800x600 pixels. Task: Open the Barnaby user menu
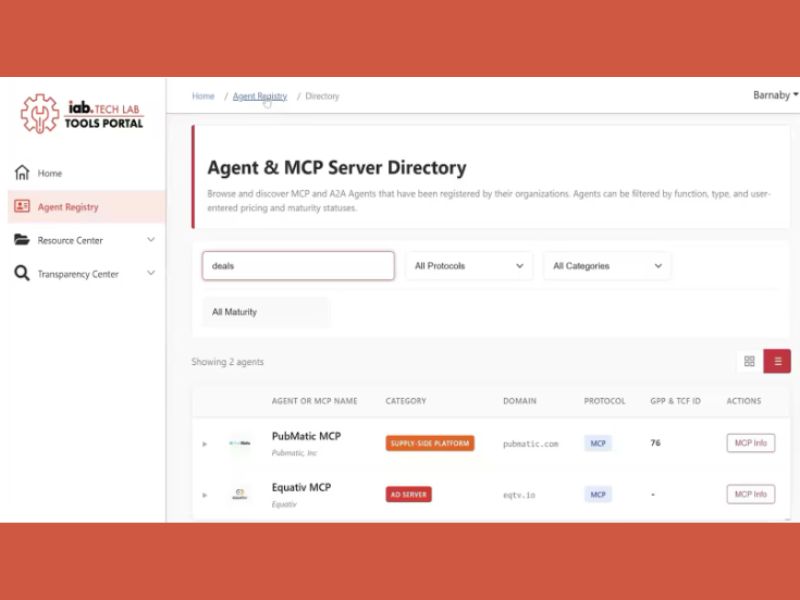click(775, 96)
